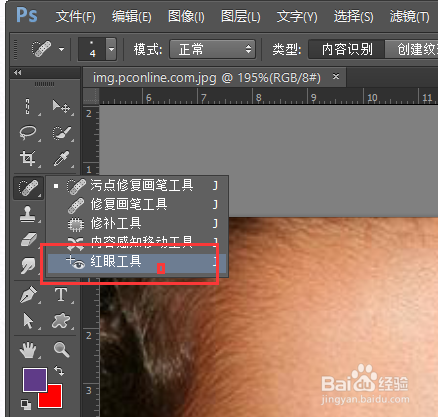
Task: Select the Custom Shape tool
Action: click(x=61, y=321)
